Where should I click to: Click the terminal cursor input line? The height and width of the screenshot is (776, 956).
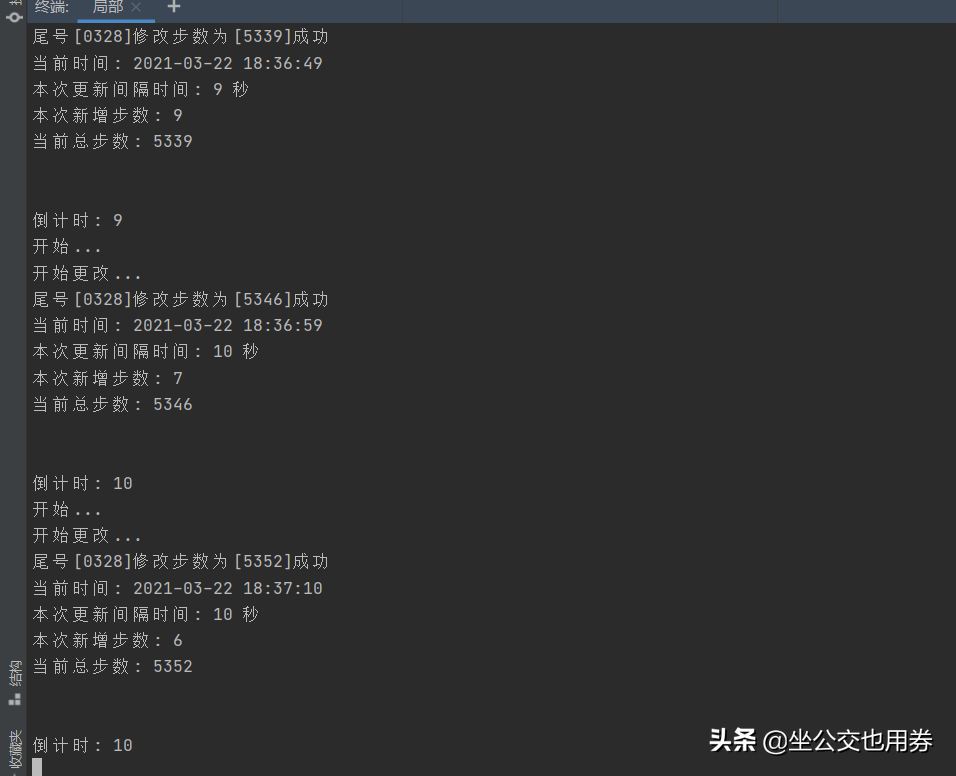[x=37, y=767]
